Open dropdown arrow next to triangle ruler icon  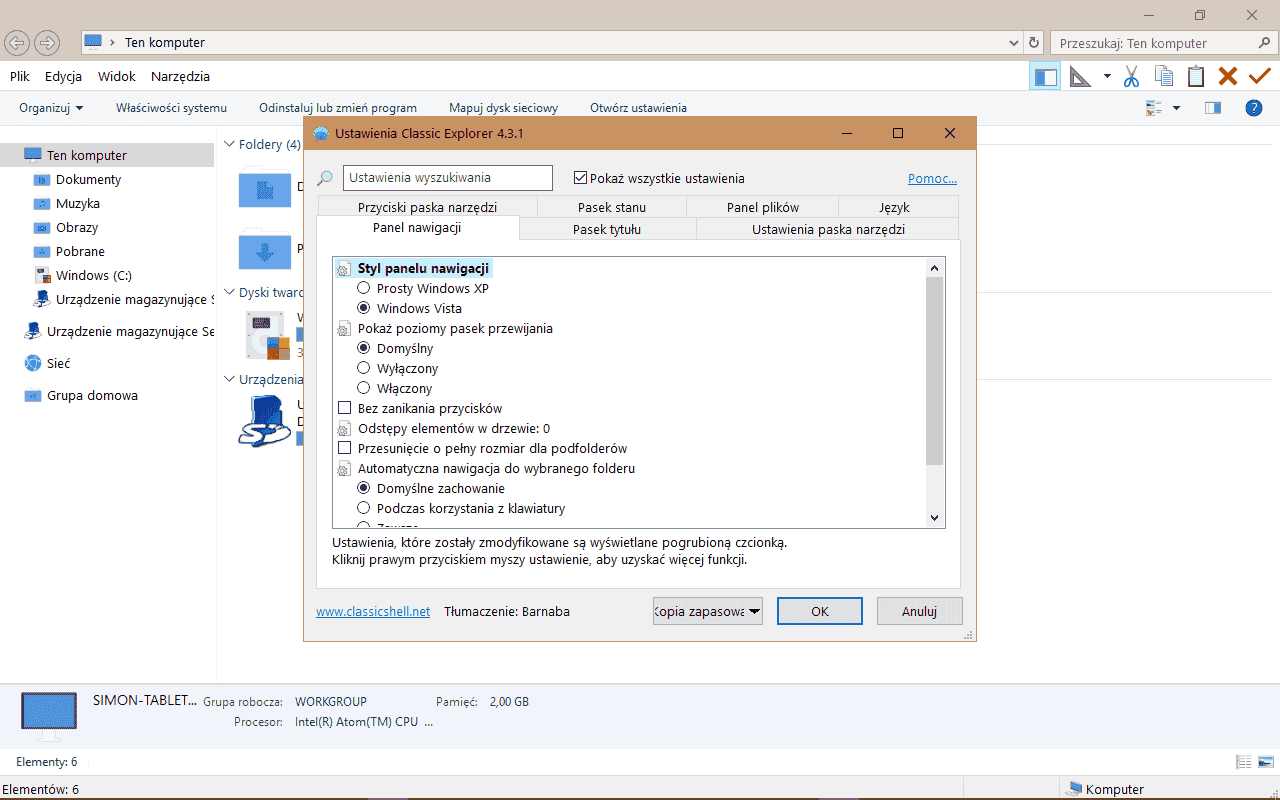point(1107,76)
